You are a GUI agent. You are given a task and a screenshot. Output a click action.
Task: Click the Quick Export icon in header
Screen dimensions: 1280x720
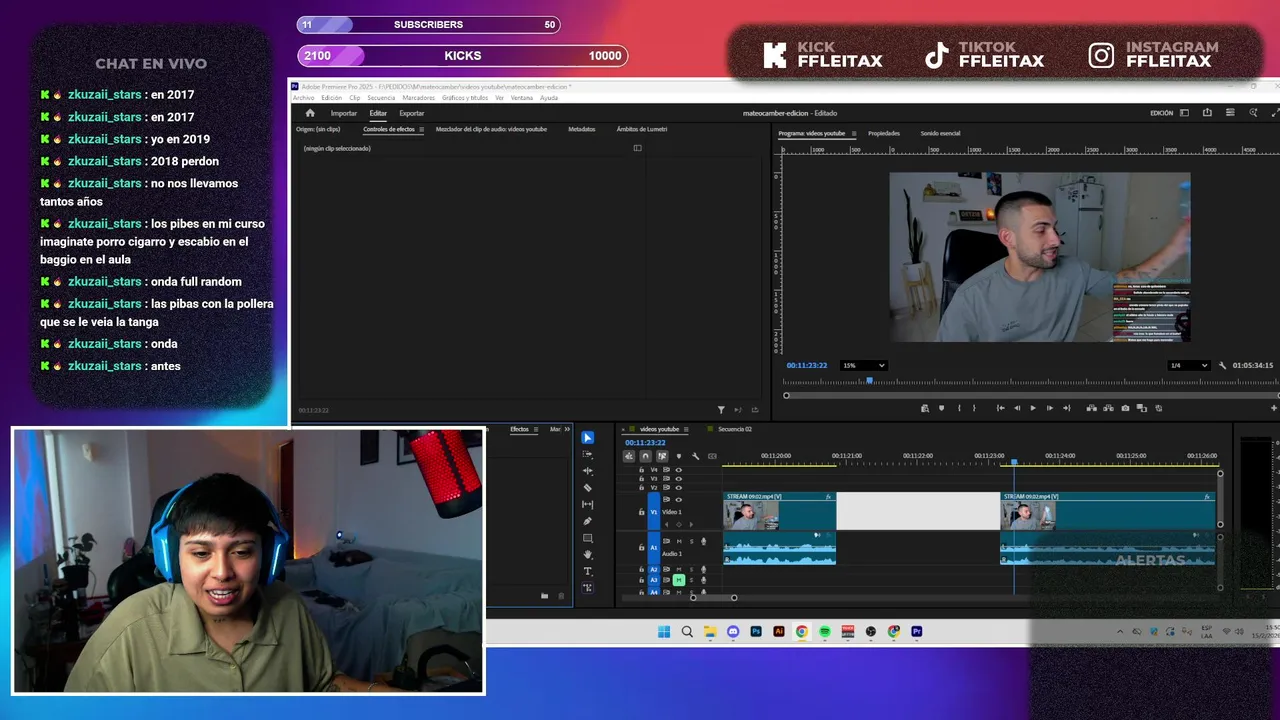coord(1207,113)
